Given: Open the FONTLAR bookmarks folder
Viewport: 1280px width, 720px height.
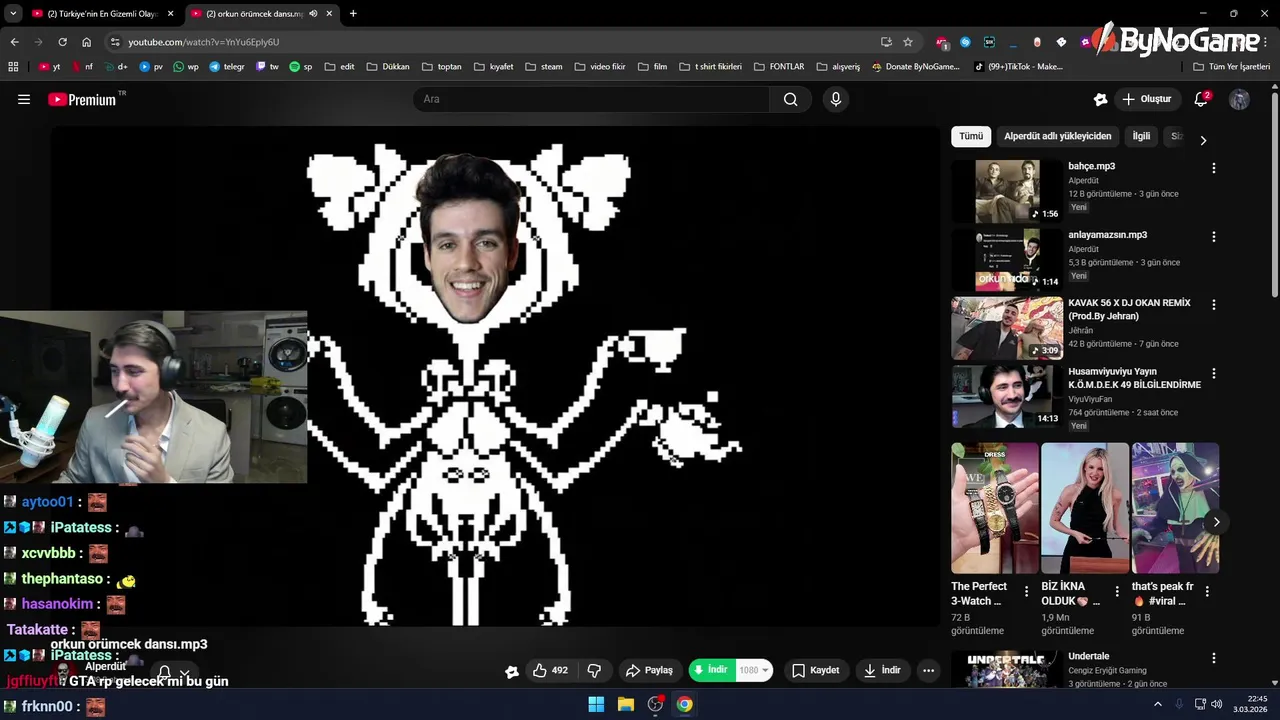Looking at the screenshot, I should click(778, 67).
